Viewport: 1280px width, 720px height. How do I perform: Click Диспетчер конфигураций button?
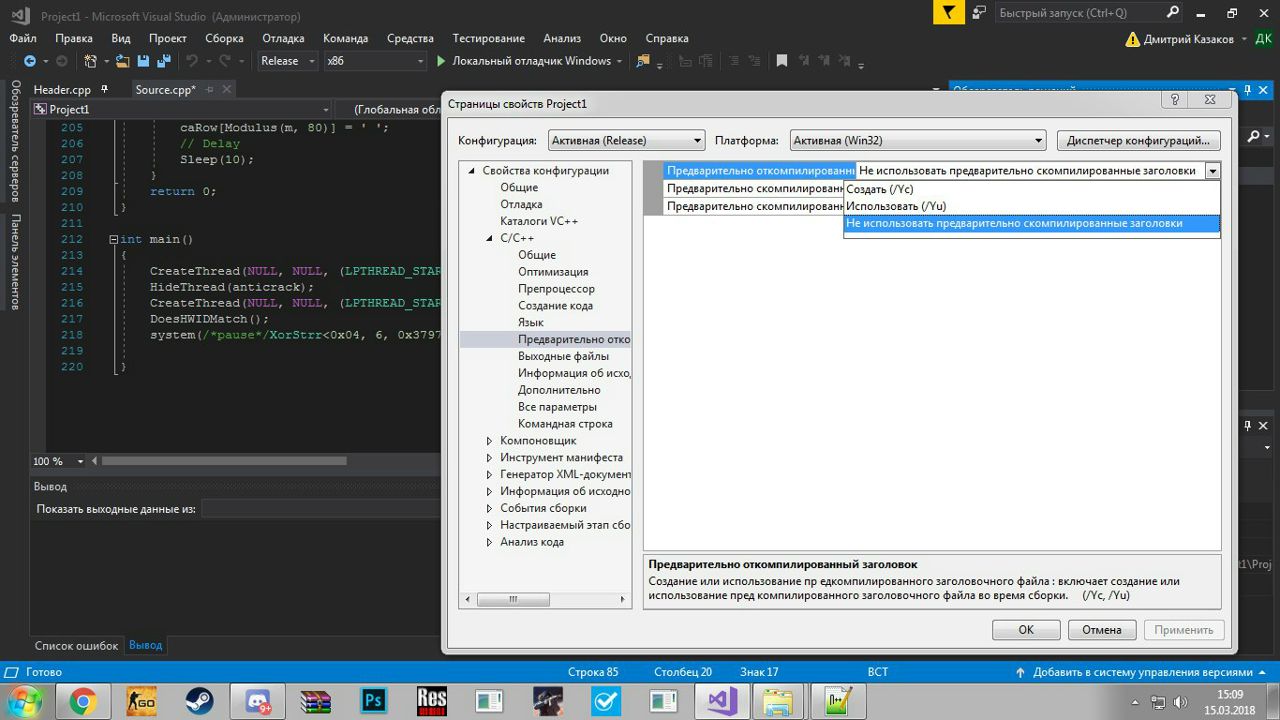[1139, 141]
